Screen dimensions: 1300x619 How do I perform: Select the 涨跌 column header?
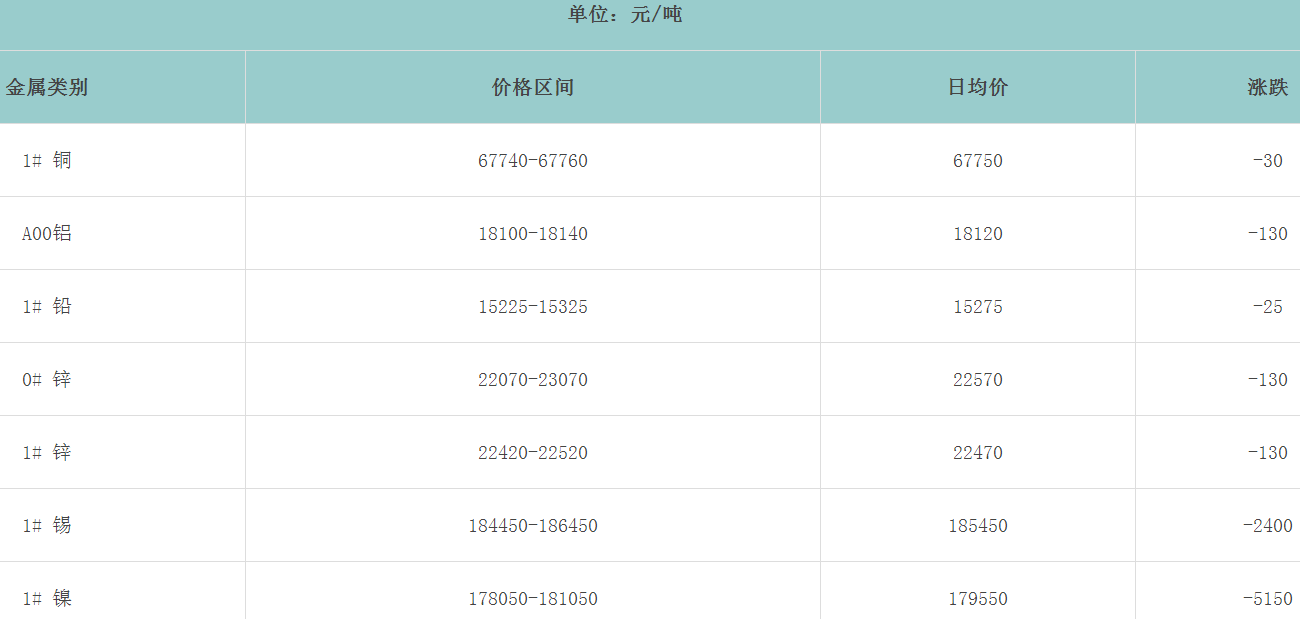(x=1267, y=87)
